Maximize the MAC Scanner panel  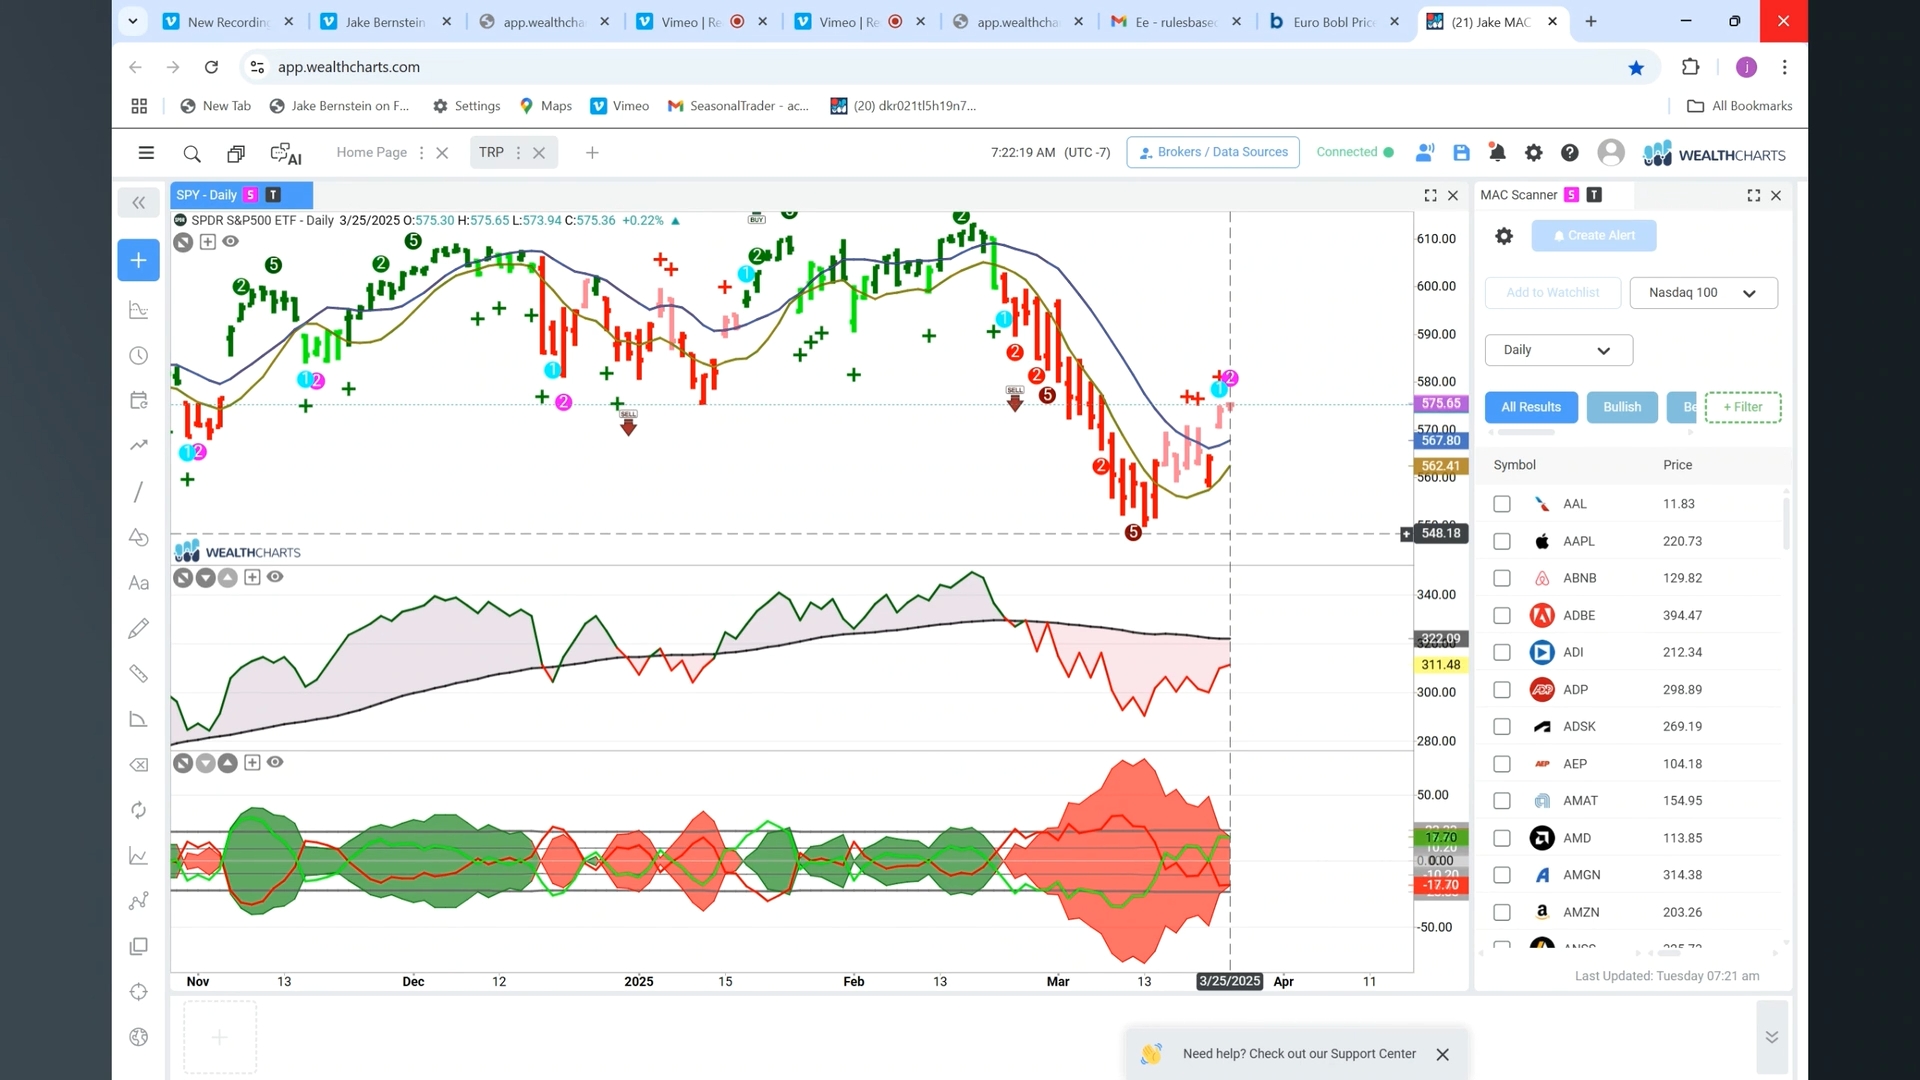(x=1753, y=195)
